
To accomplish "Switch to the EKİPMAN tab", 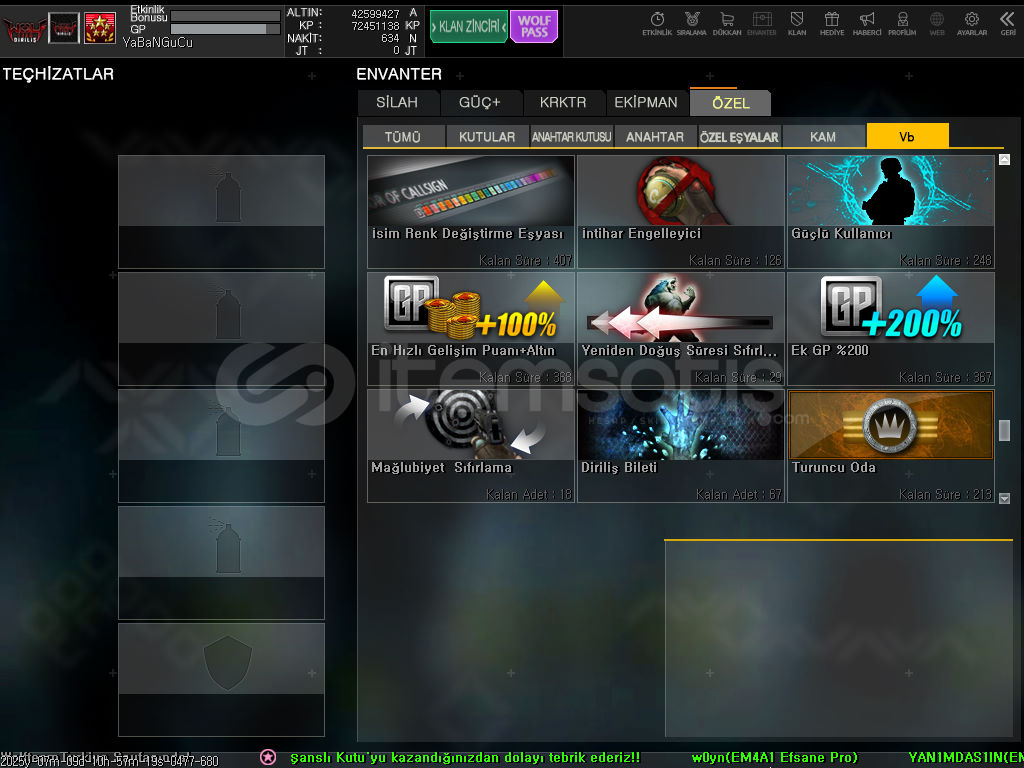I will [646, 103].
